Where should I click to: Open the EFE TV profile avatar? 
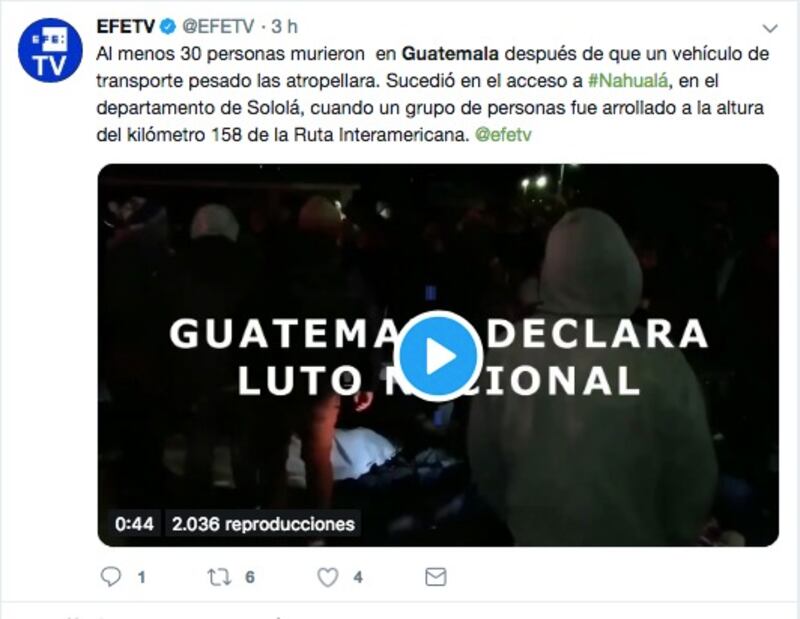(x=50, y=50)
